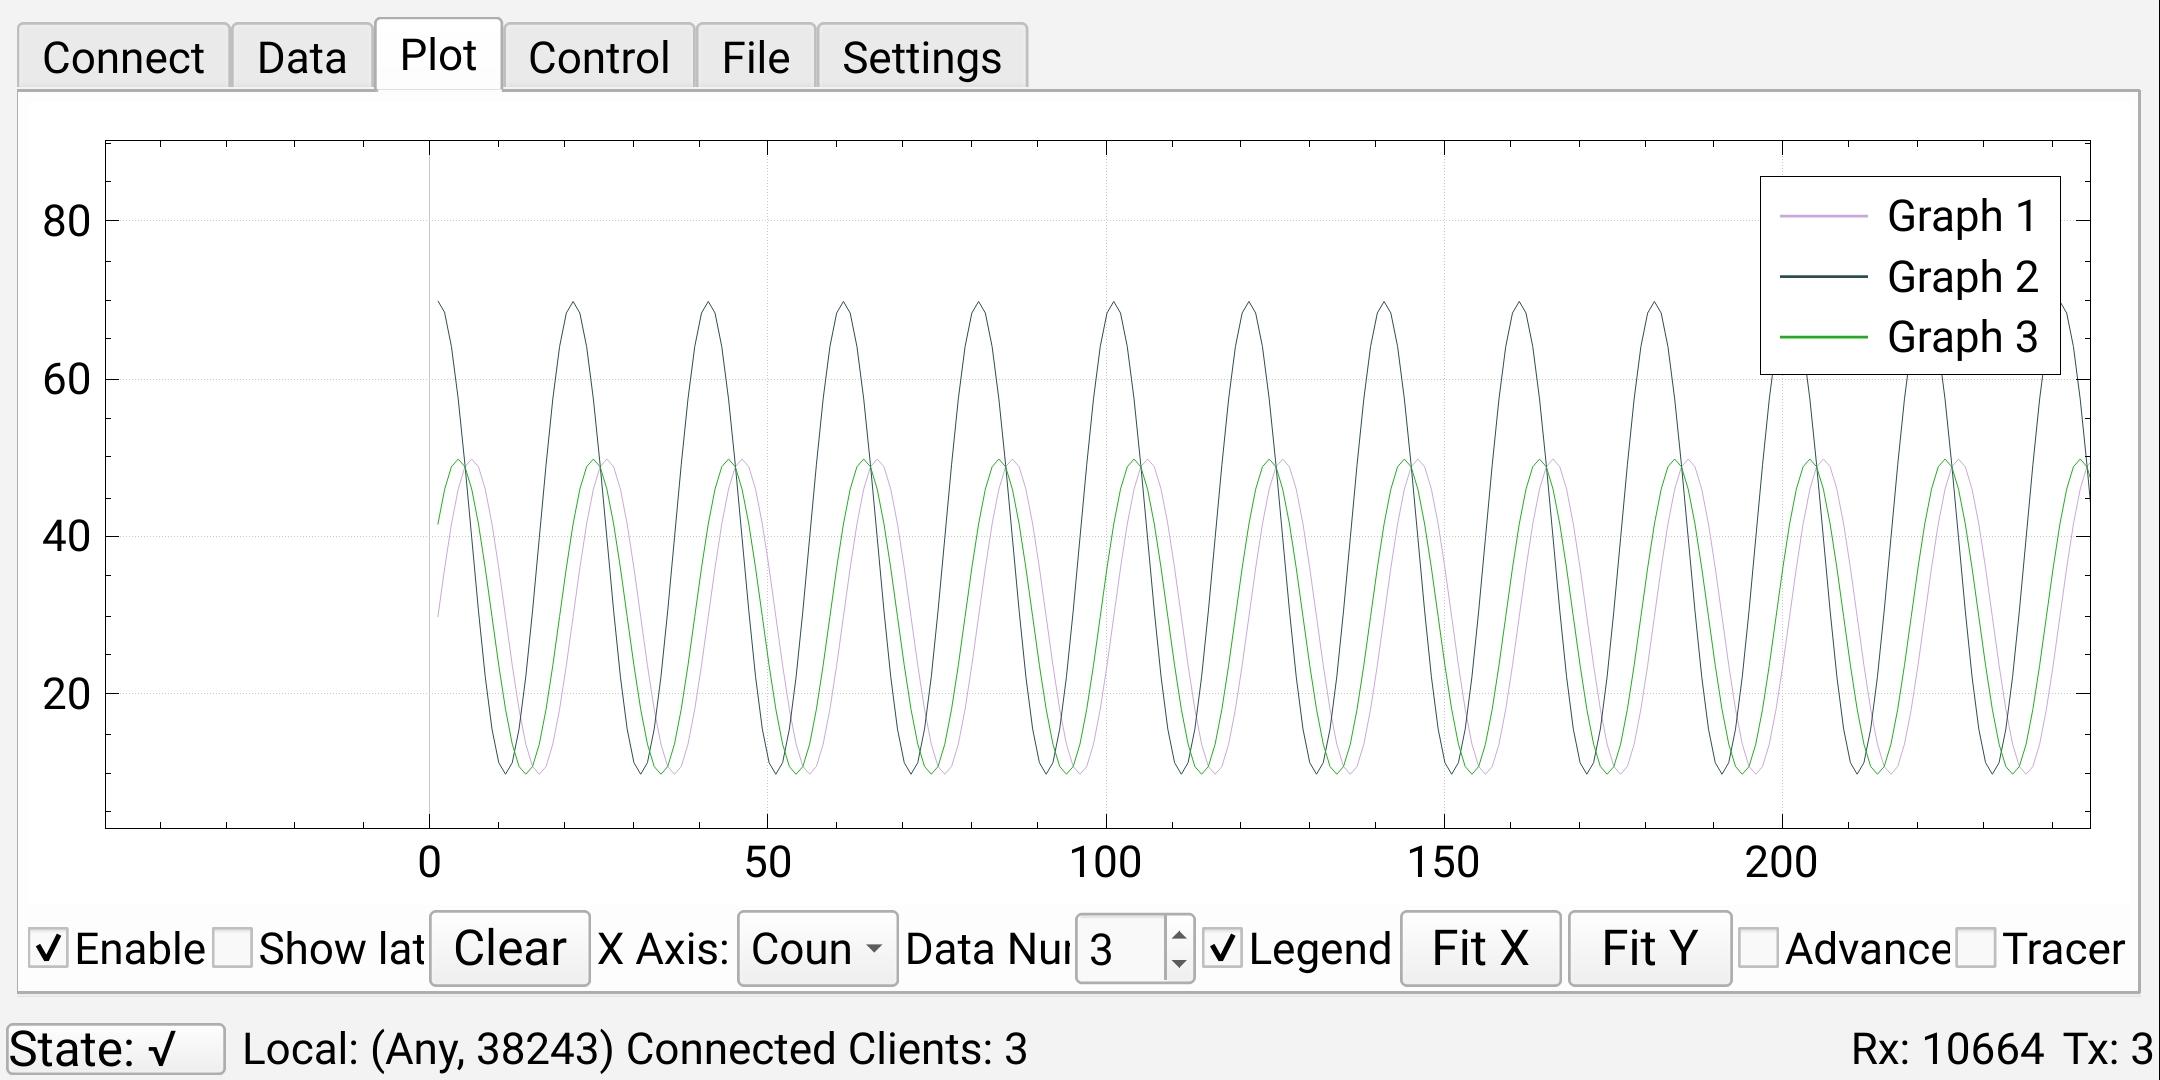Uncheck the Enable checkbox
This screenshot has width=2160, height=1080.
tap(49, 948)
